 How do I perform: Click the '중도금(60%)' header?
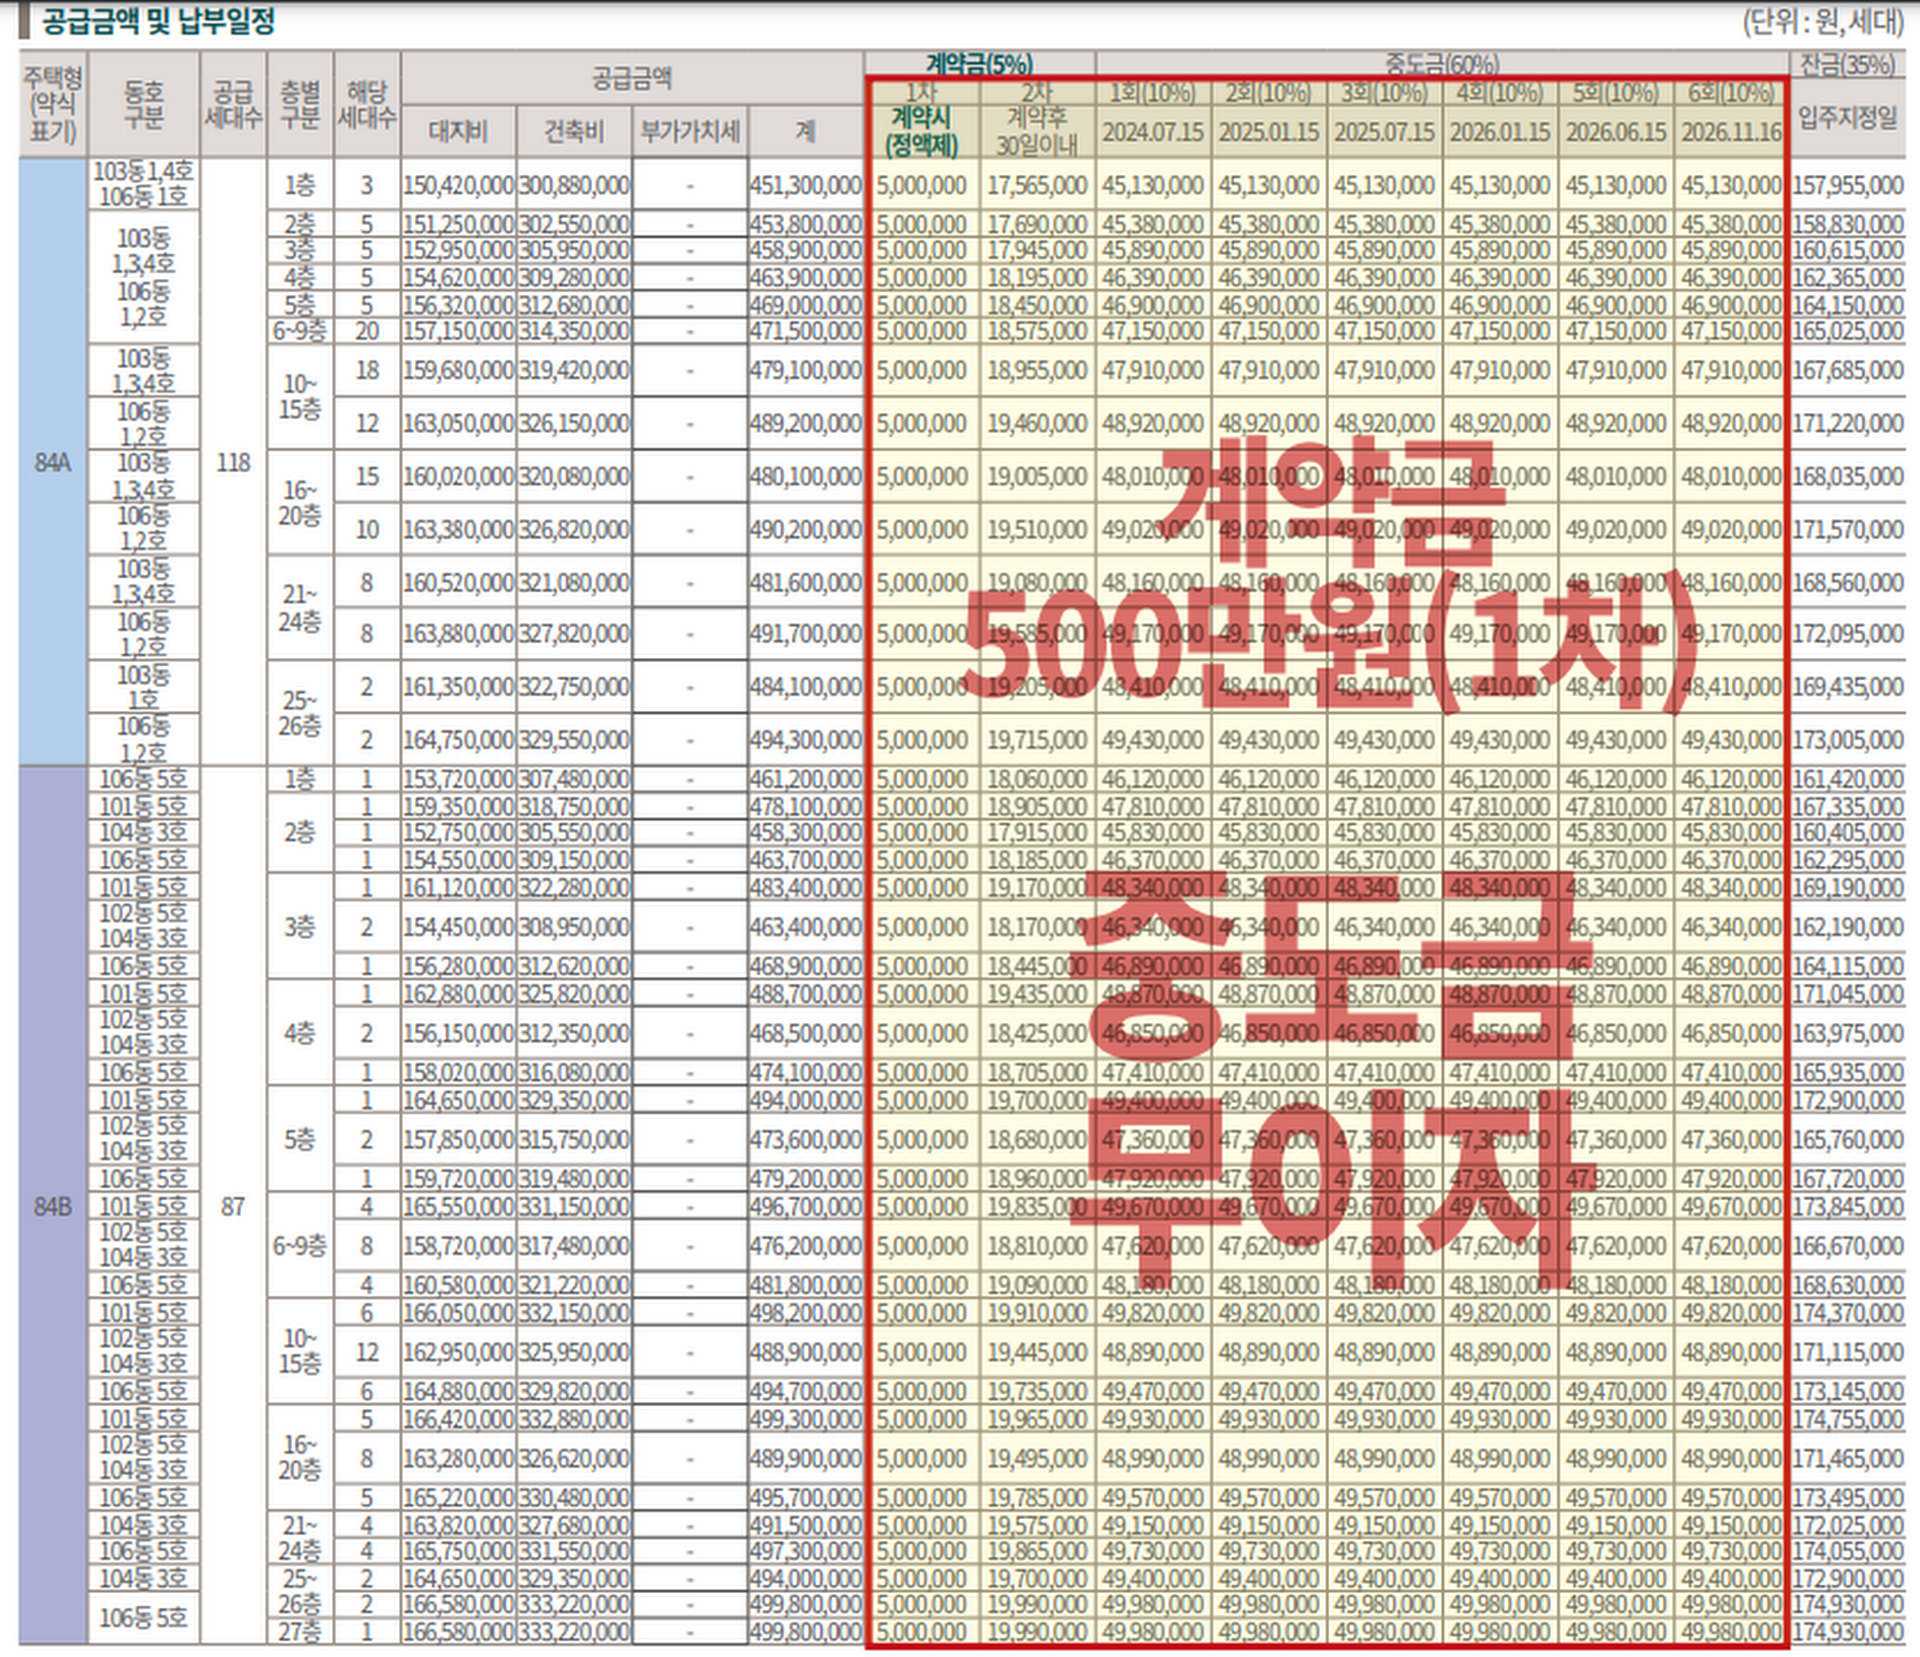1441,65
